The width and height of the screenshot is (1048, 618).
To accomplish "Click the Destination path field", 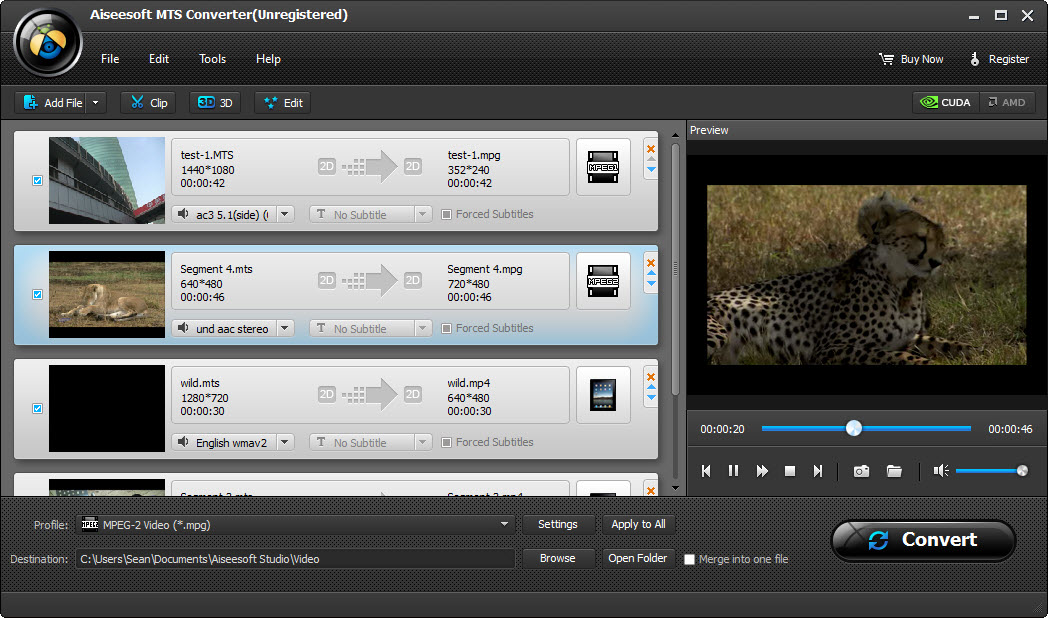I will (x=295, y=559).
